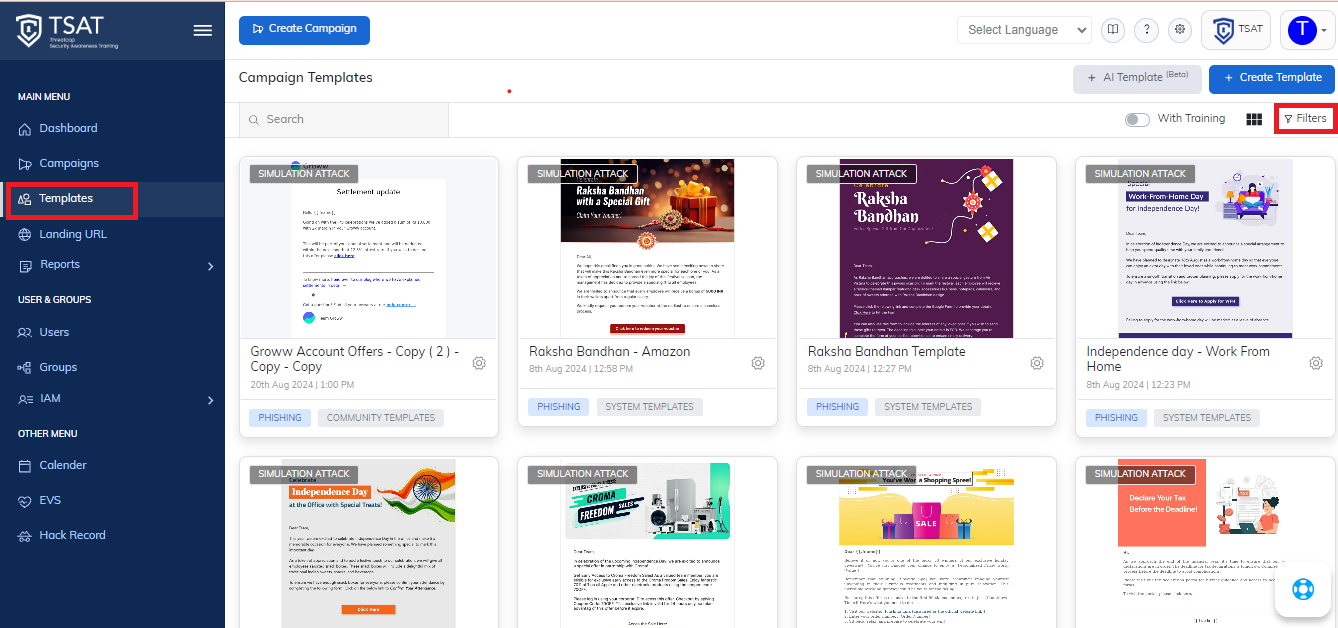Click the Campaigns icon in sidebar

pos(25,164)
